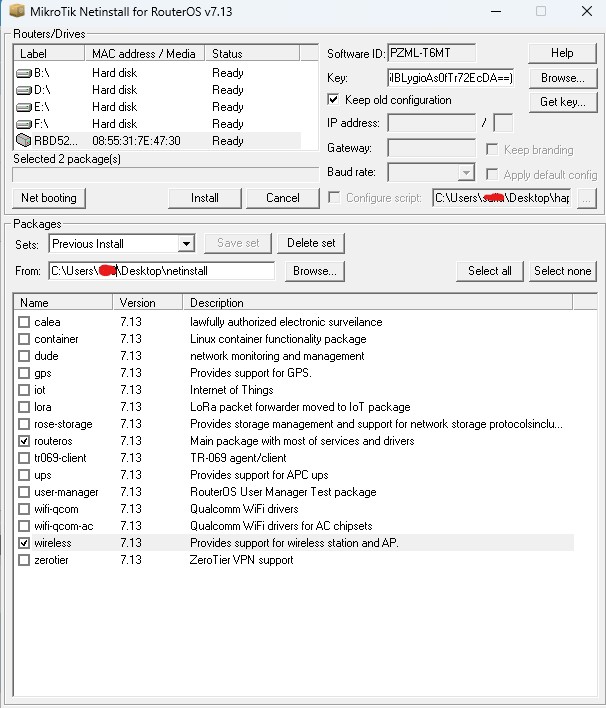Click the From path input field
Image resolution: width=606 pixels, height=708 pixels.
pyautogui.click(x=161, y=271)
